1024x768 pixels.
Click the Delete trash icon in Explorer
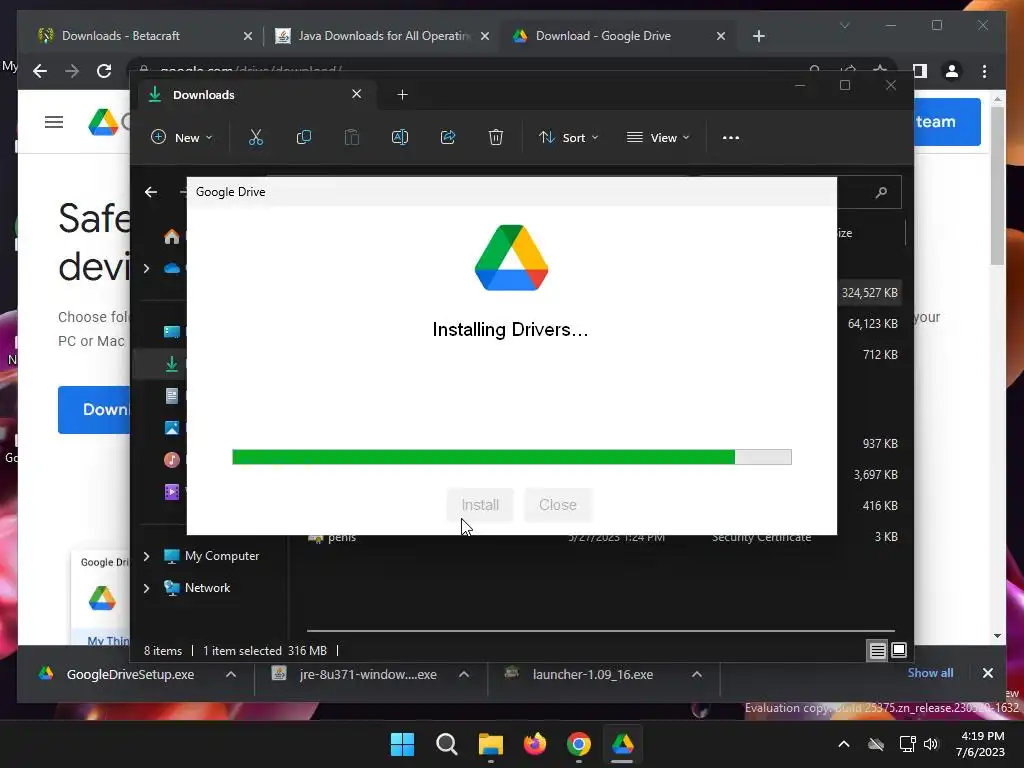click(x=496, y=137)
